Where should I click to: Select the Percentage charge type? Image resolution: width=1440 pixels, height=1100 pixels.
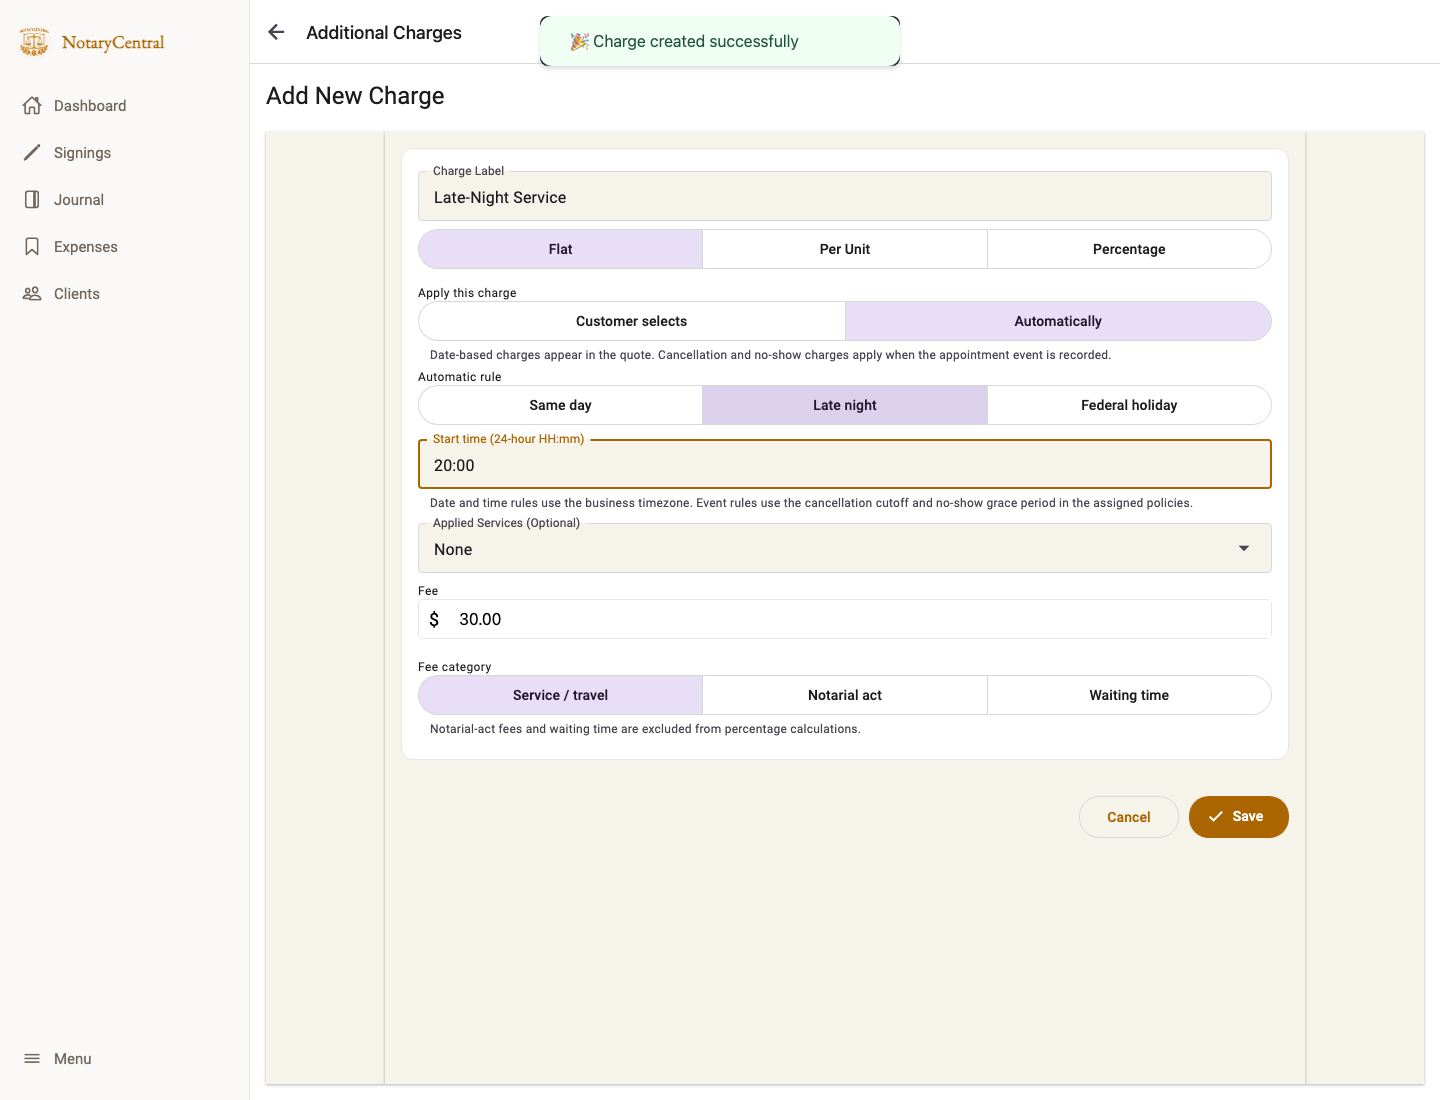point(1129,249)
